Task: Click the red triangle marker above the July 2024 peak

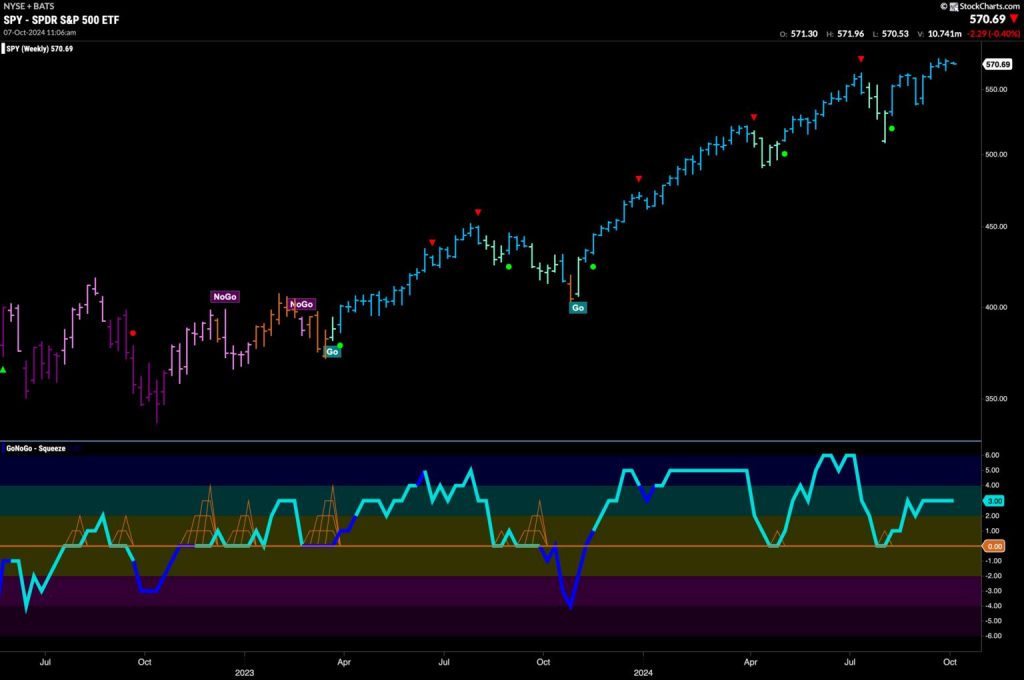Action: (x=861, y=59)
